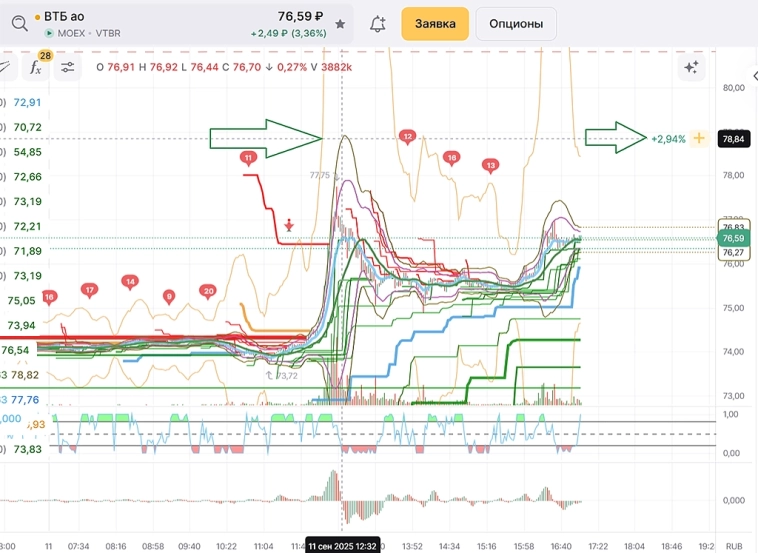
Task: Open price alert bell icon
Action: [378, 24]
